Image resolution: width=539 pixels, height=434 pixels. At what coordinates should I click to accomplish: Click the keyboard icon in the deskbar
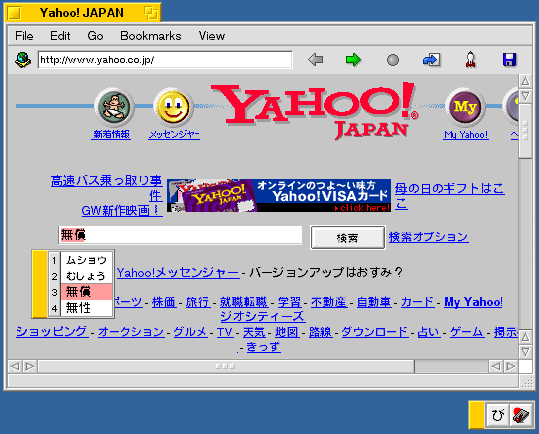[521, 415]
